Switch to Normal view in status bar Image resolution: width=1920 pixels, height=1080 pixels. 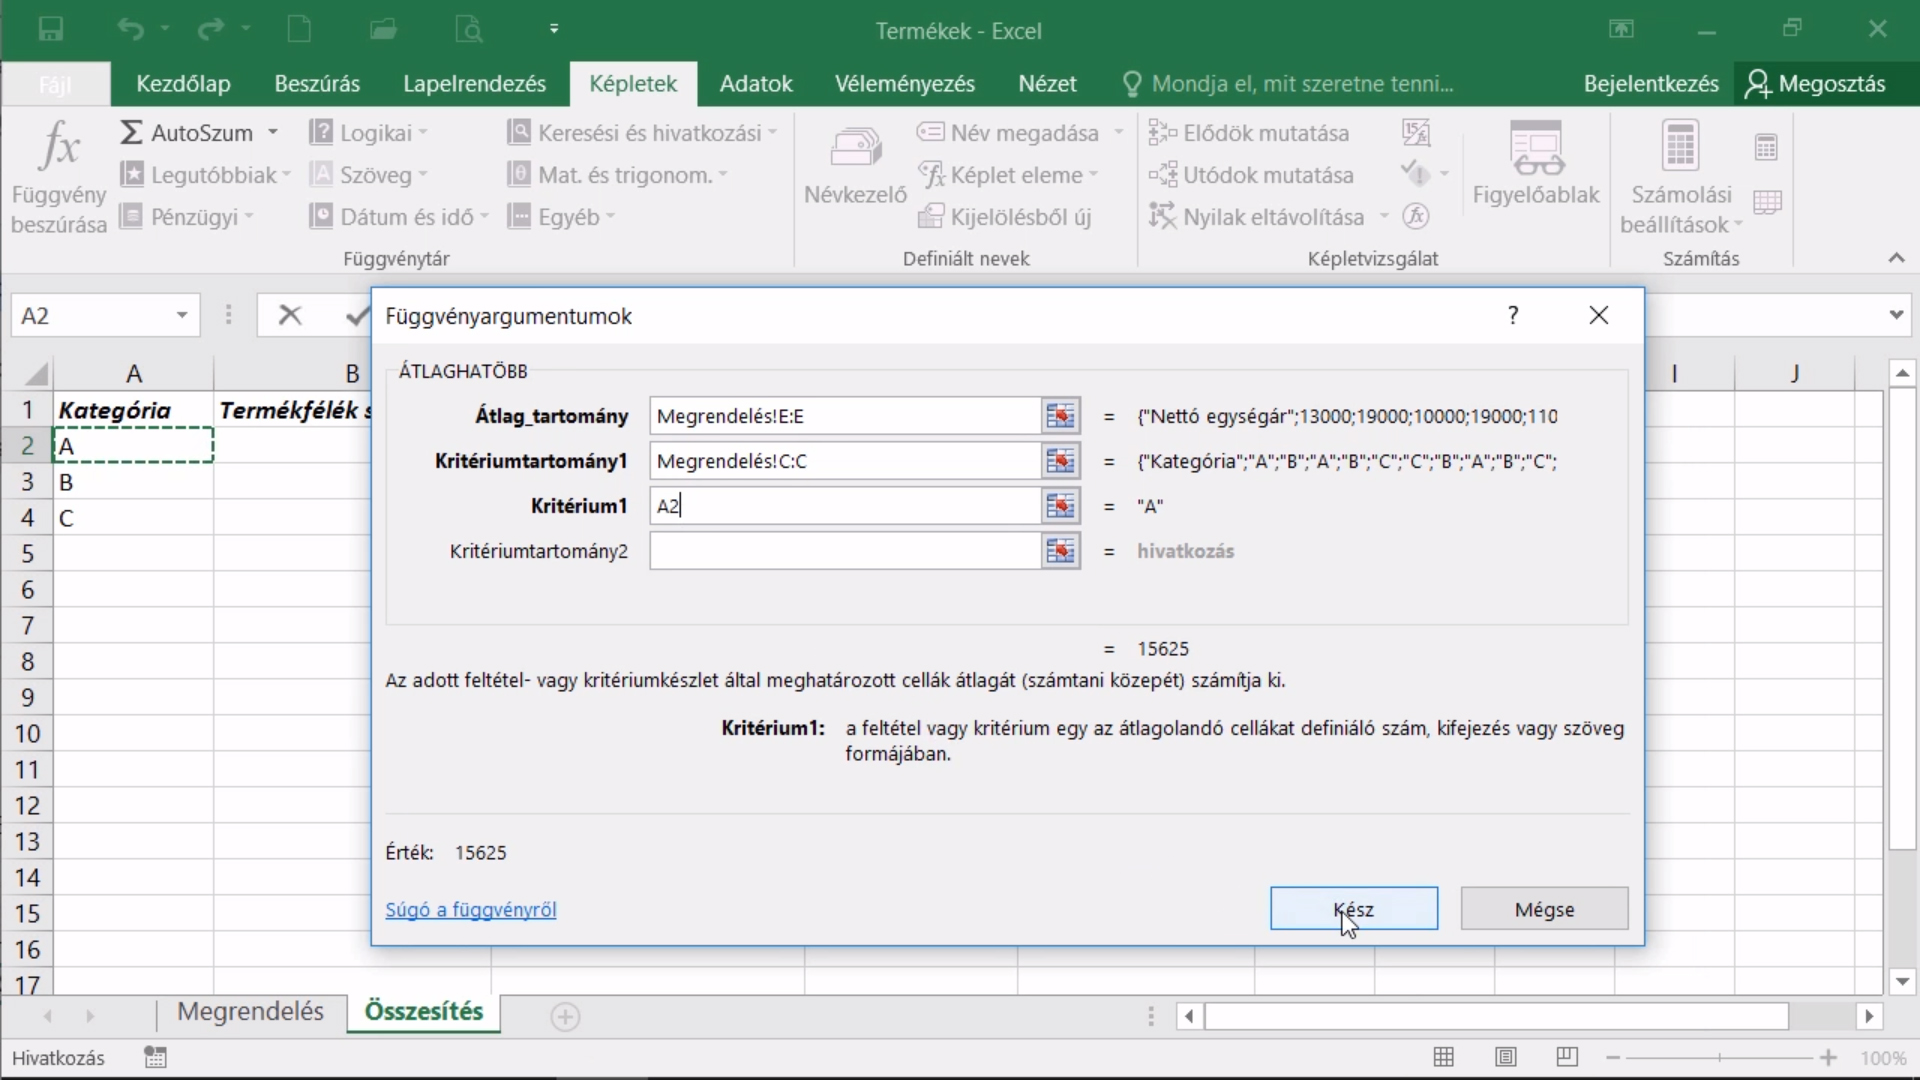point(1443,1057)
